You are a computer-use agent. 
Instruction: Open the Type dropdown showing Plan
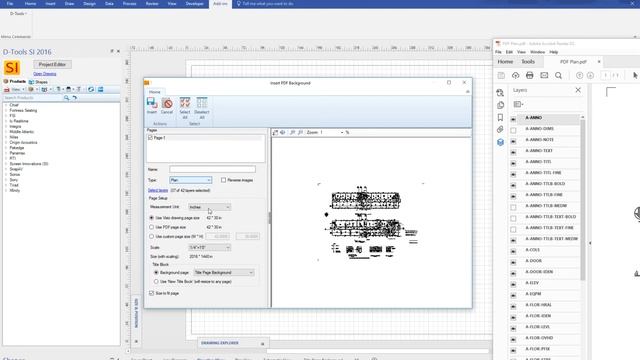pyautogui.click(x=191, y=180)
